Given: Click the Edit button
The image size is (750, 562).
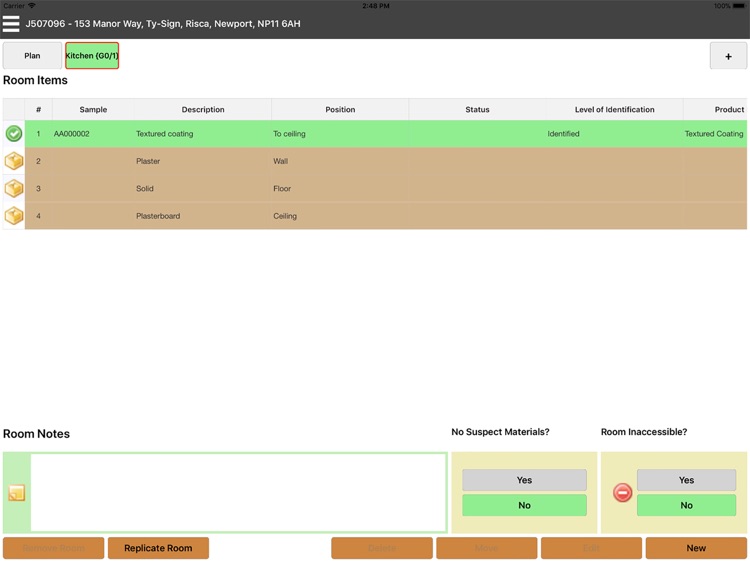Looking at the screenshot, I should [x=591, y=548].
